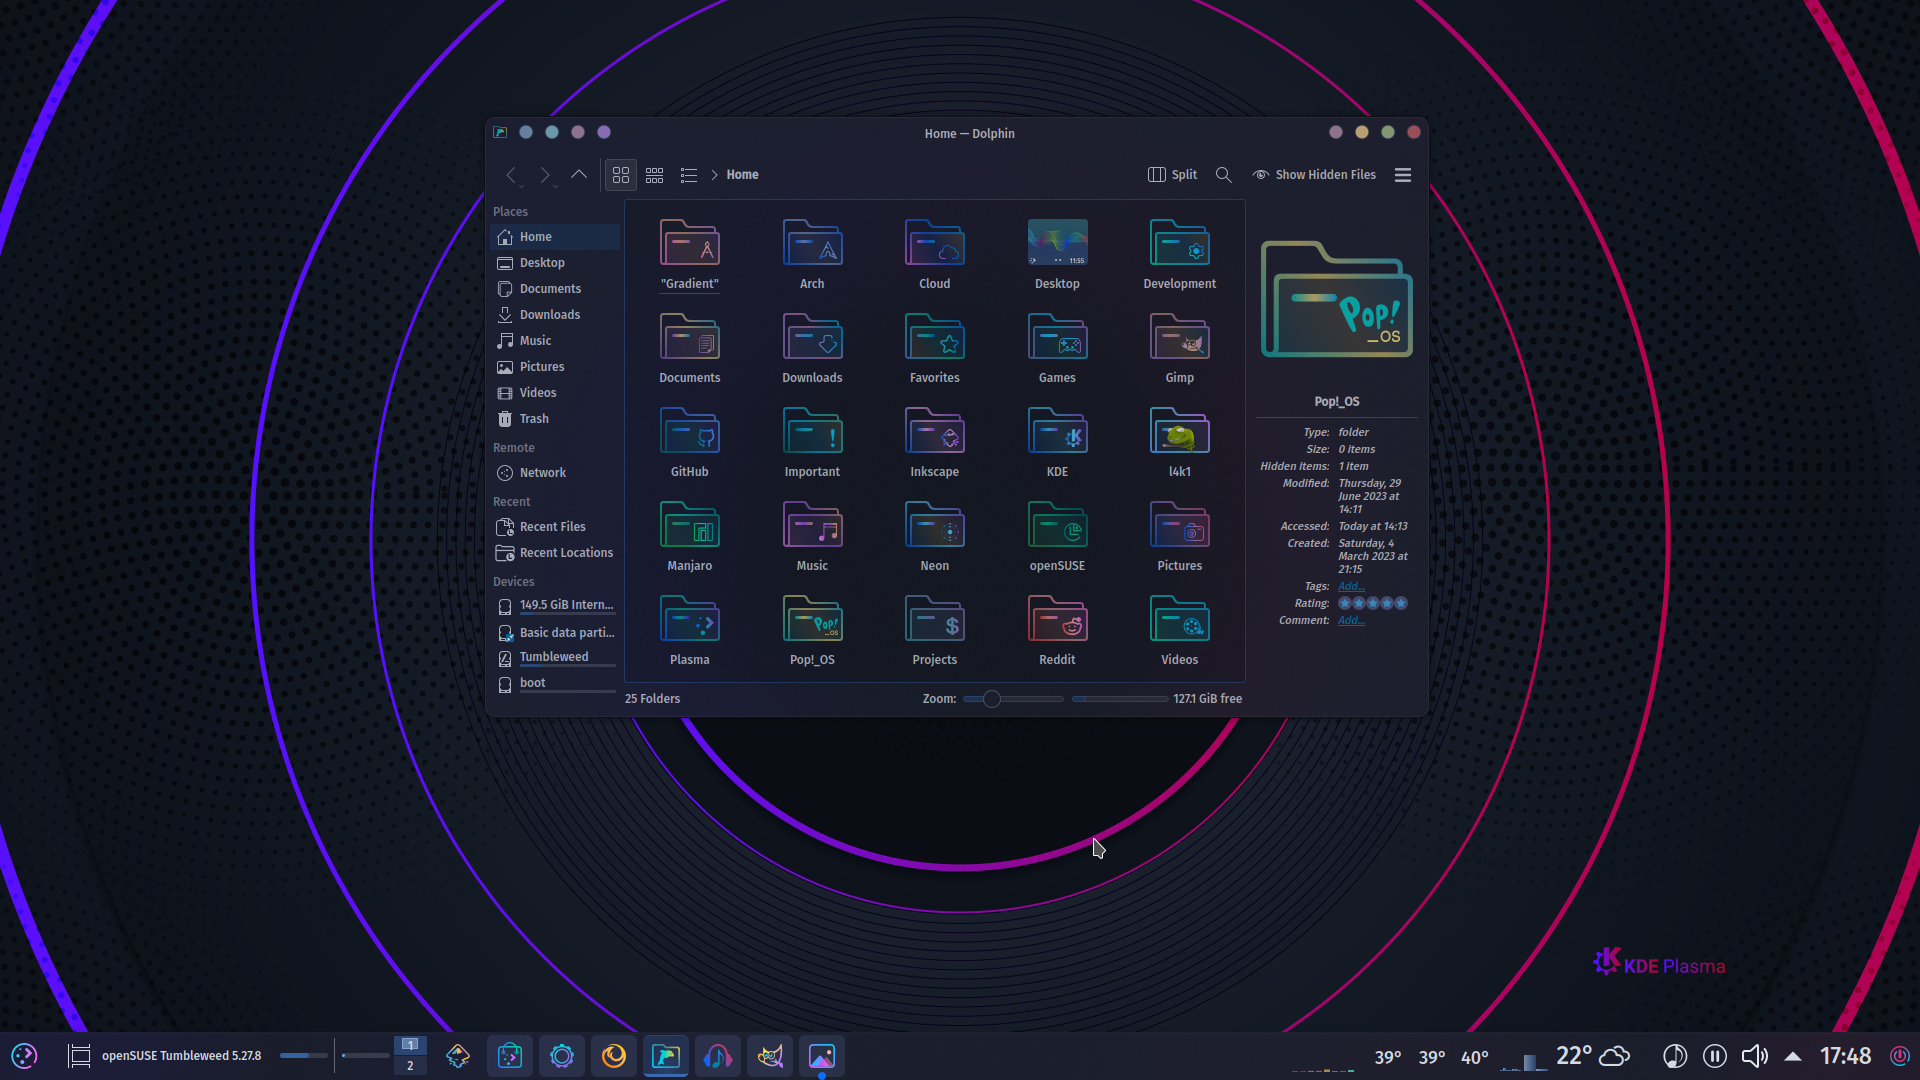
Task: Open the Desktop folder thumbnail in grid
Action: (1057, 254)
